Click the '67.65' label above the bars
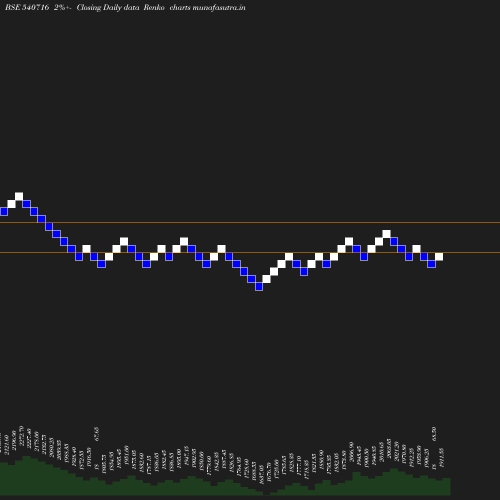The height and width of the screenshot is (500, 500). point(97,434)
